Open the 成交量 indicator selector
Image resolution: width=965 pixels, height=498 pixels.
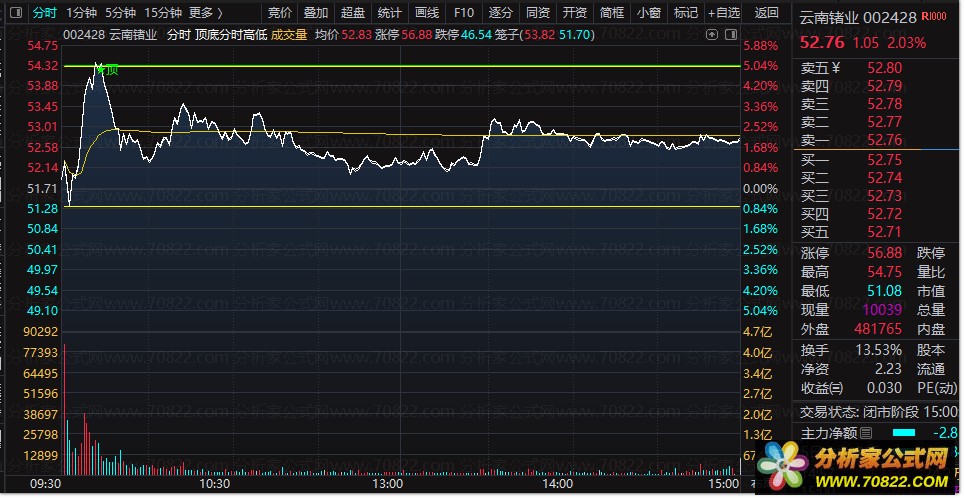click(289, 34)
